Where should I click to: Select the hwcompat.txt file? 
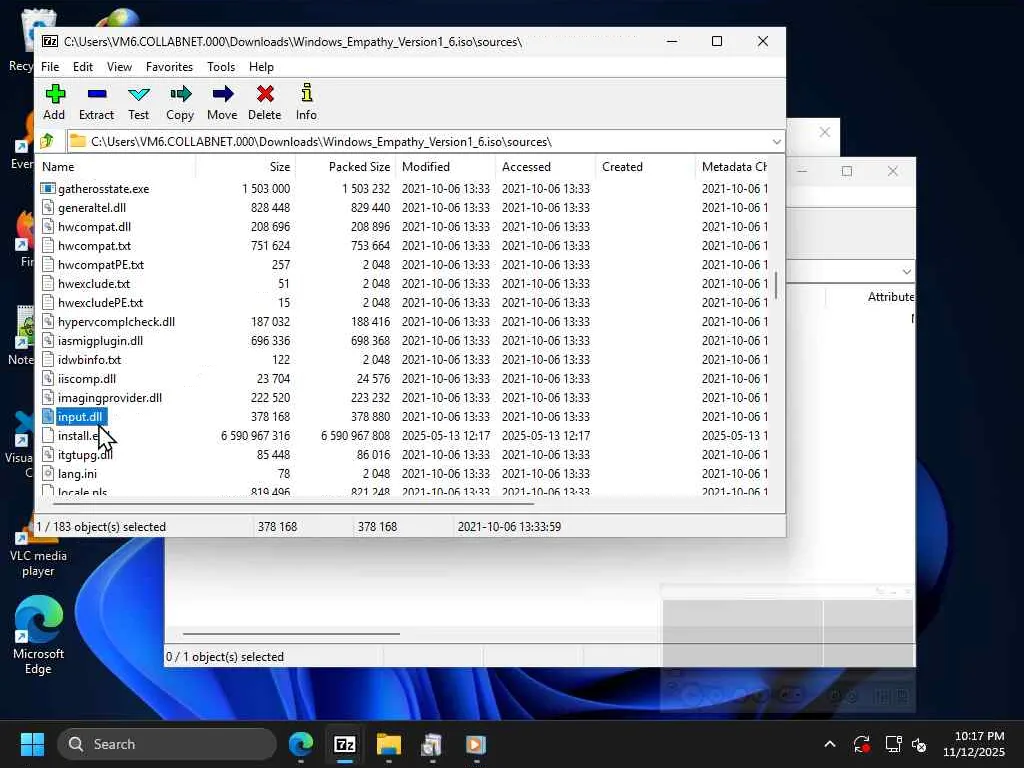(x=94, y=246)
